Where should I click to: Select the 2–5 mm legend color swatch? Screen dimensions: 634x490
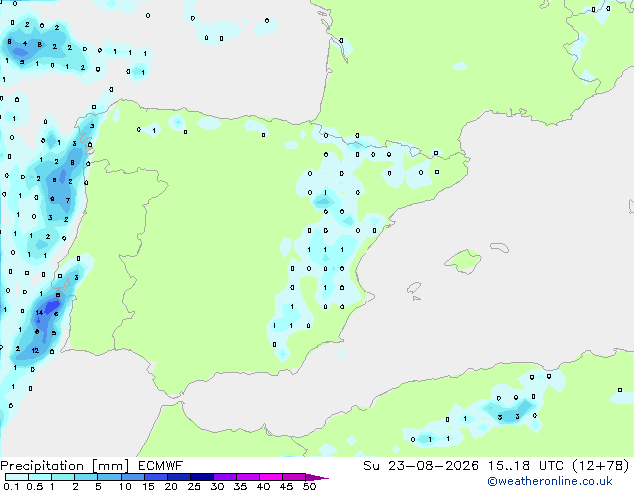[x=86, y=477]
